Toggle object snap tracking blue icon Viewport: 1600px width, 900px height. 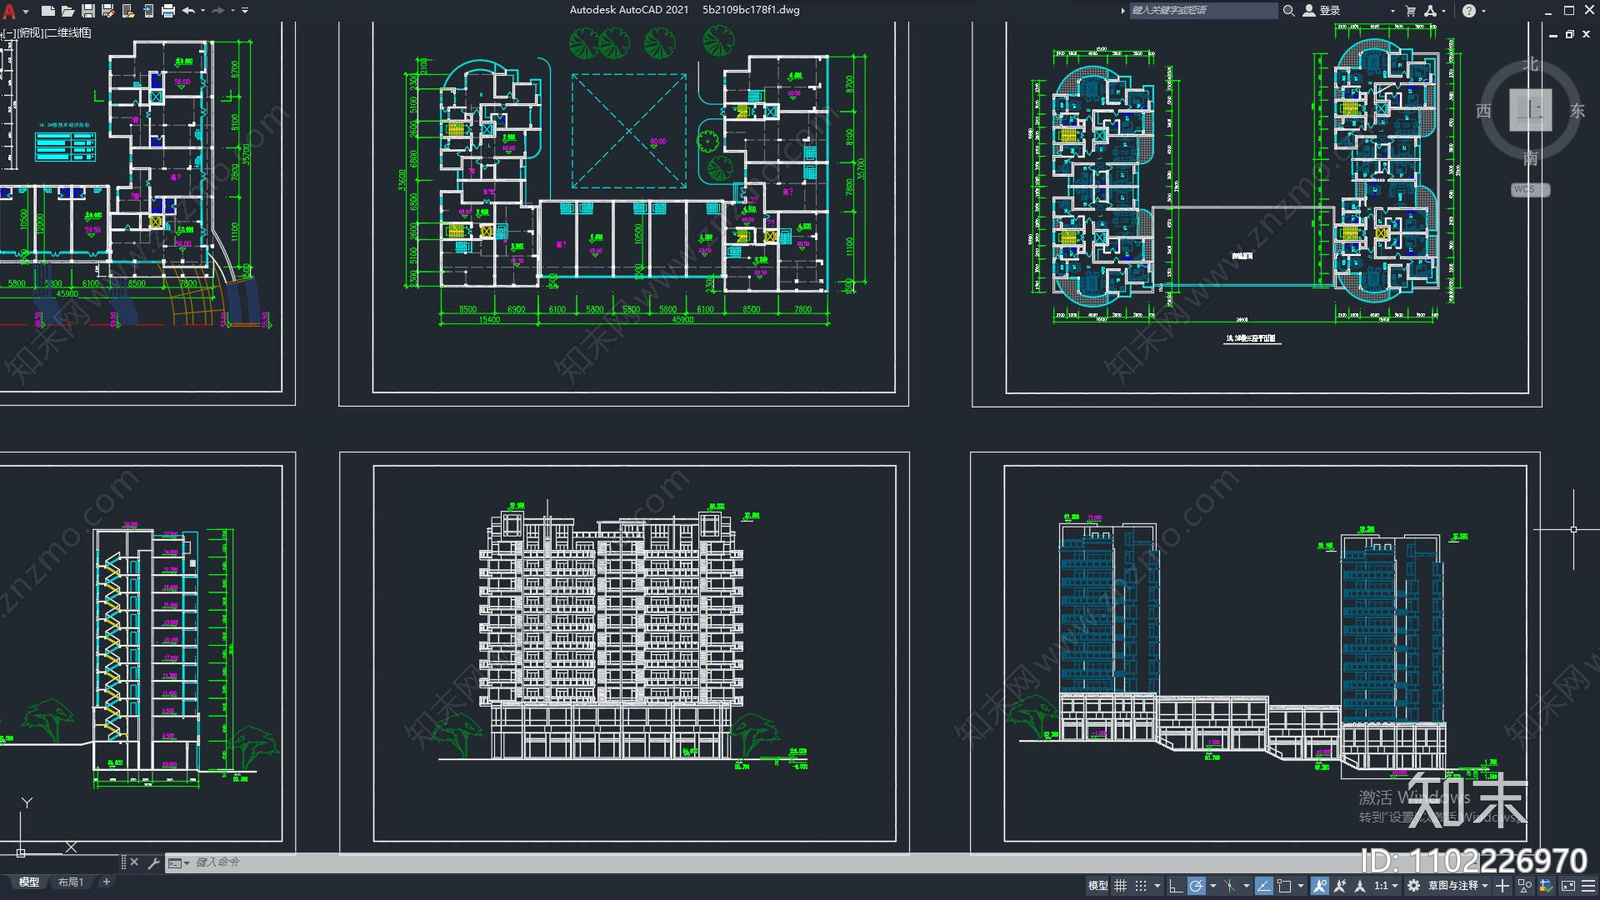(x=1264, y=886)
